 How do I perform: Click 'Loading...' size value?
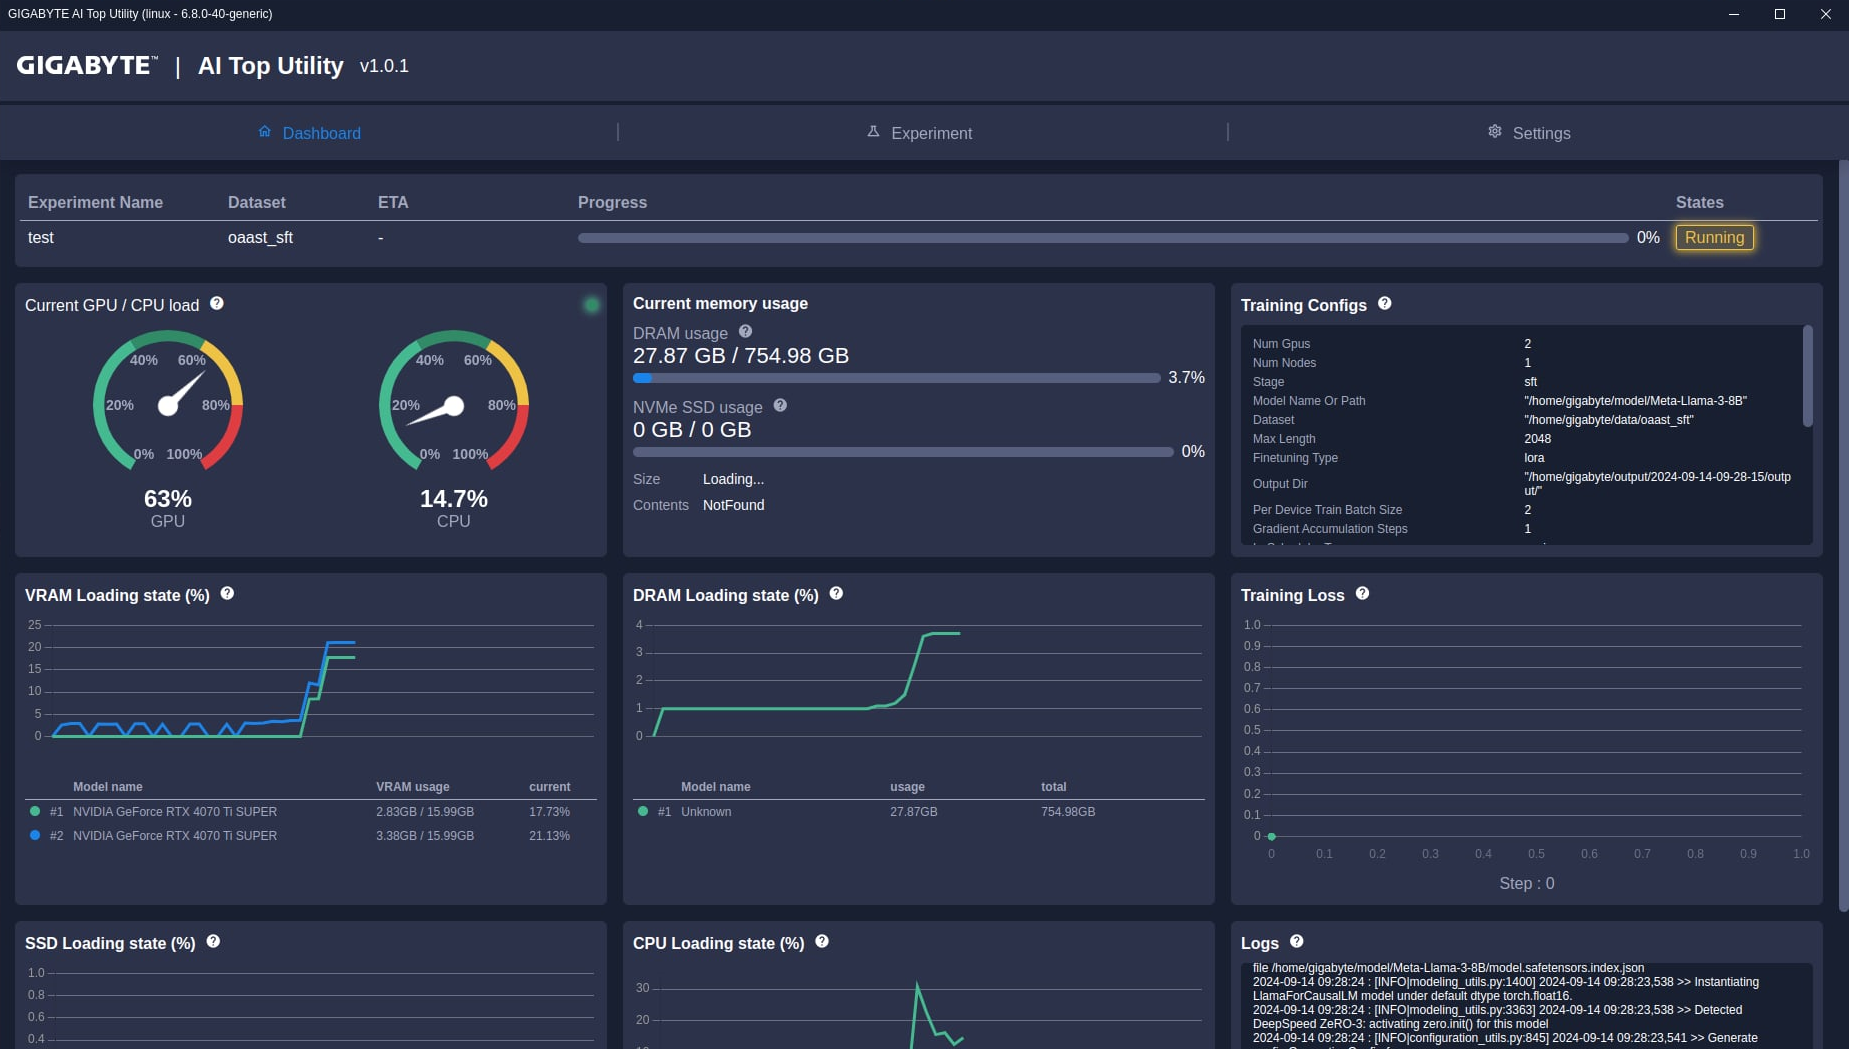point(733,480)
